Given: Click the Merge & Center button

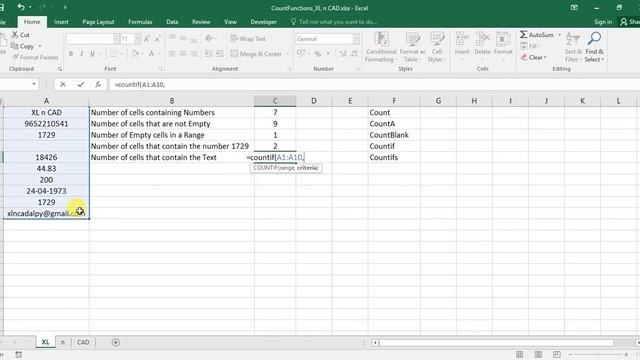Looking at the screenshot, I should coord(256,54).
